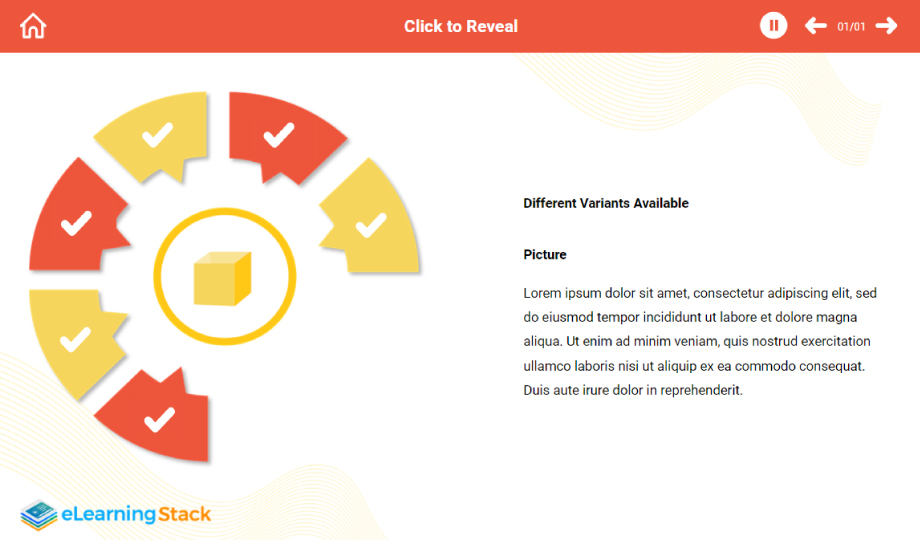920x540 pixels.
Task: Open the eLearningStack brand text link
Action: pyautogui.click(x=136, y=515)
